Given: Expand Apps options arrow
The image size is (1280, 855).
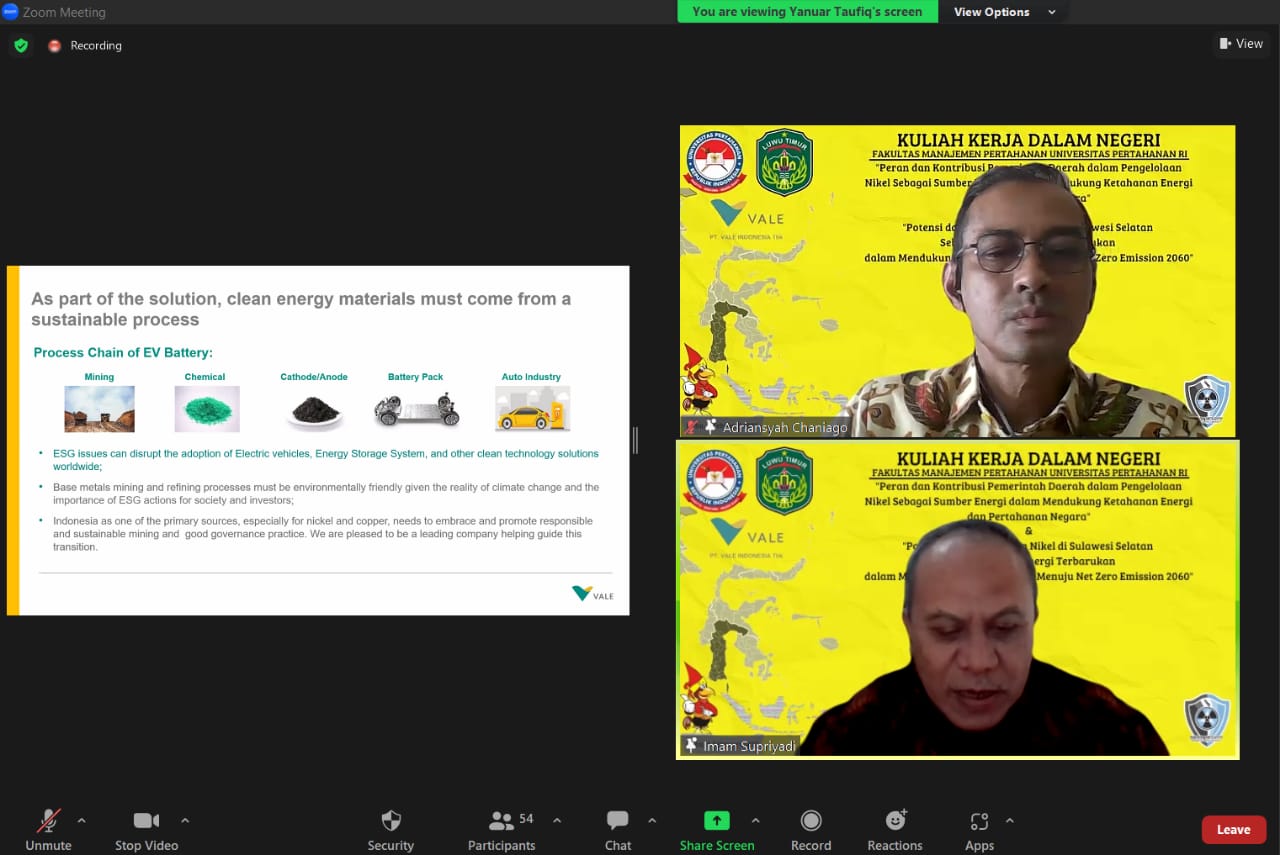Looking at the screenshot, I should click(1010, 821).
